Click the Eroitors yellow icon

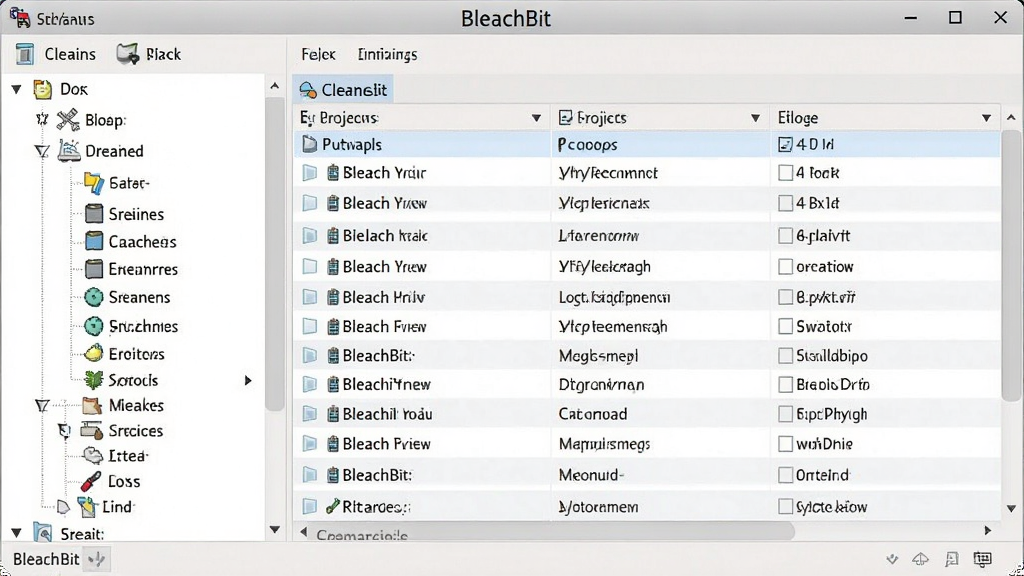click(x=94, y=353)
